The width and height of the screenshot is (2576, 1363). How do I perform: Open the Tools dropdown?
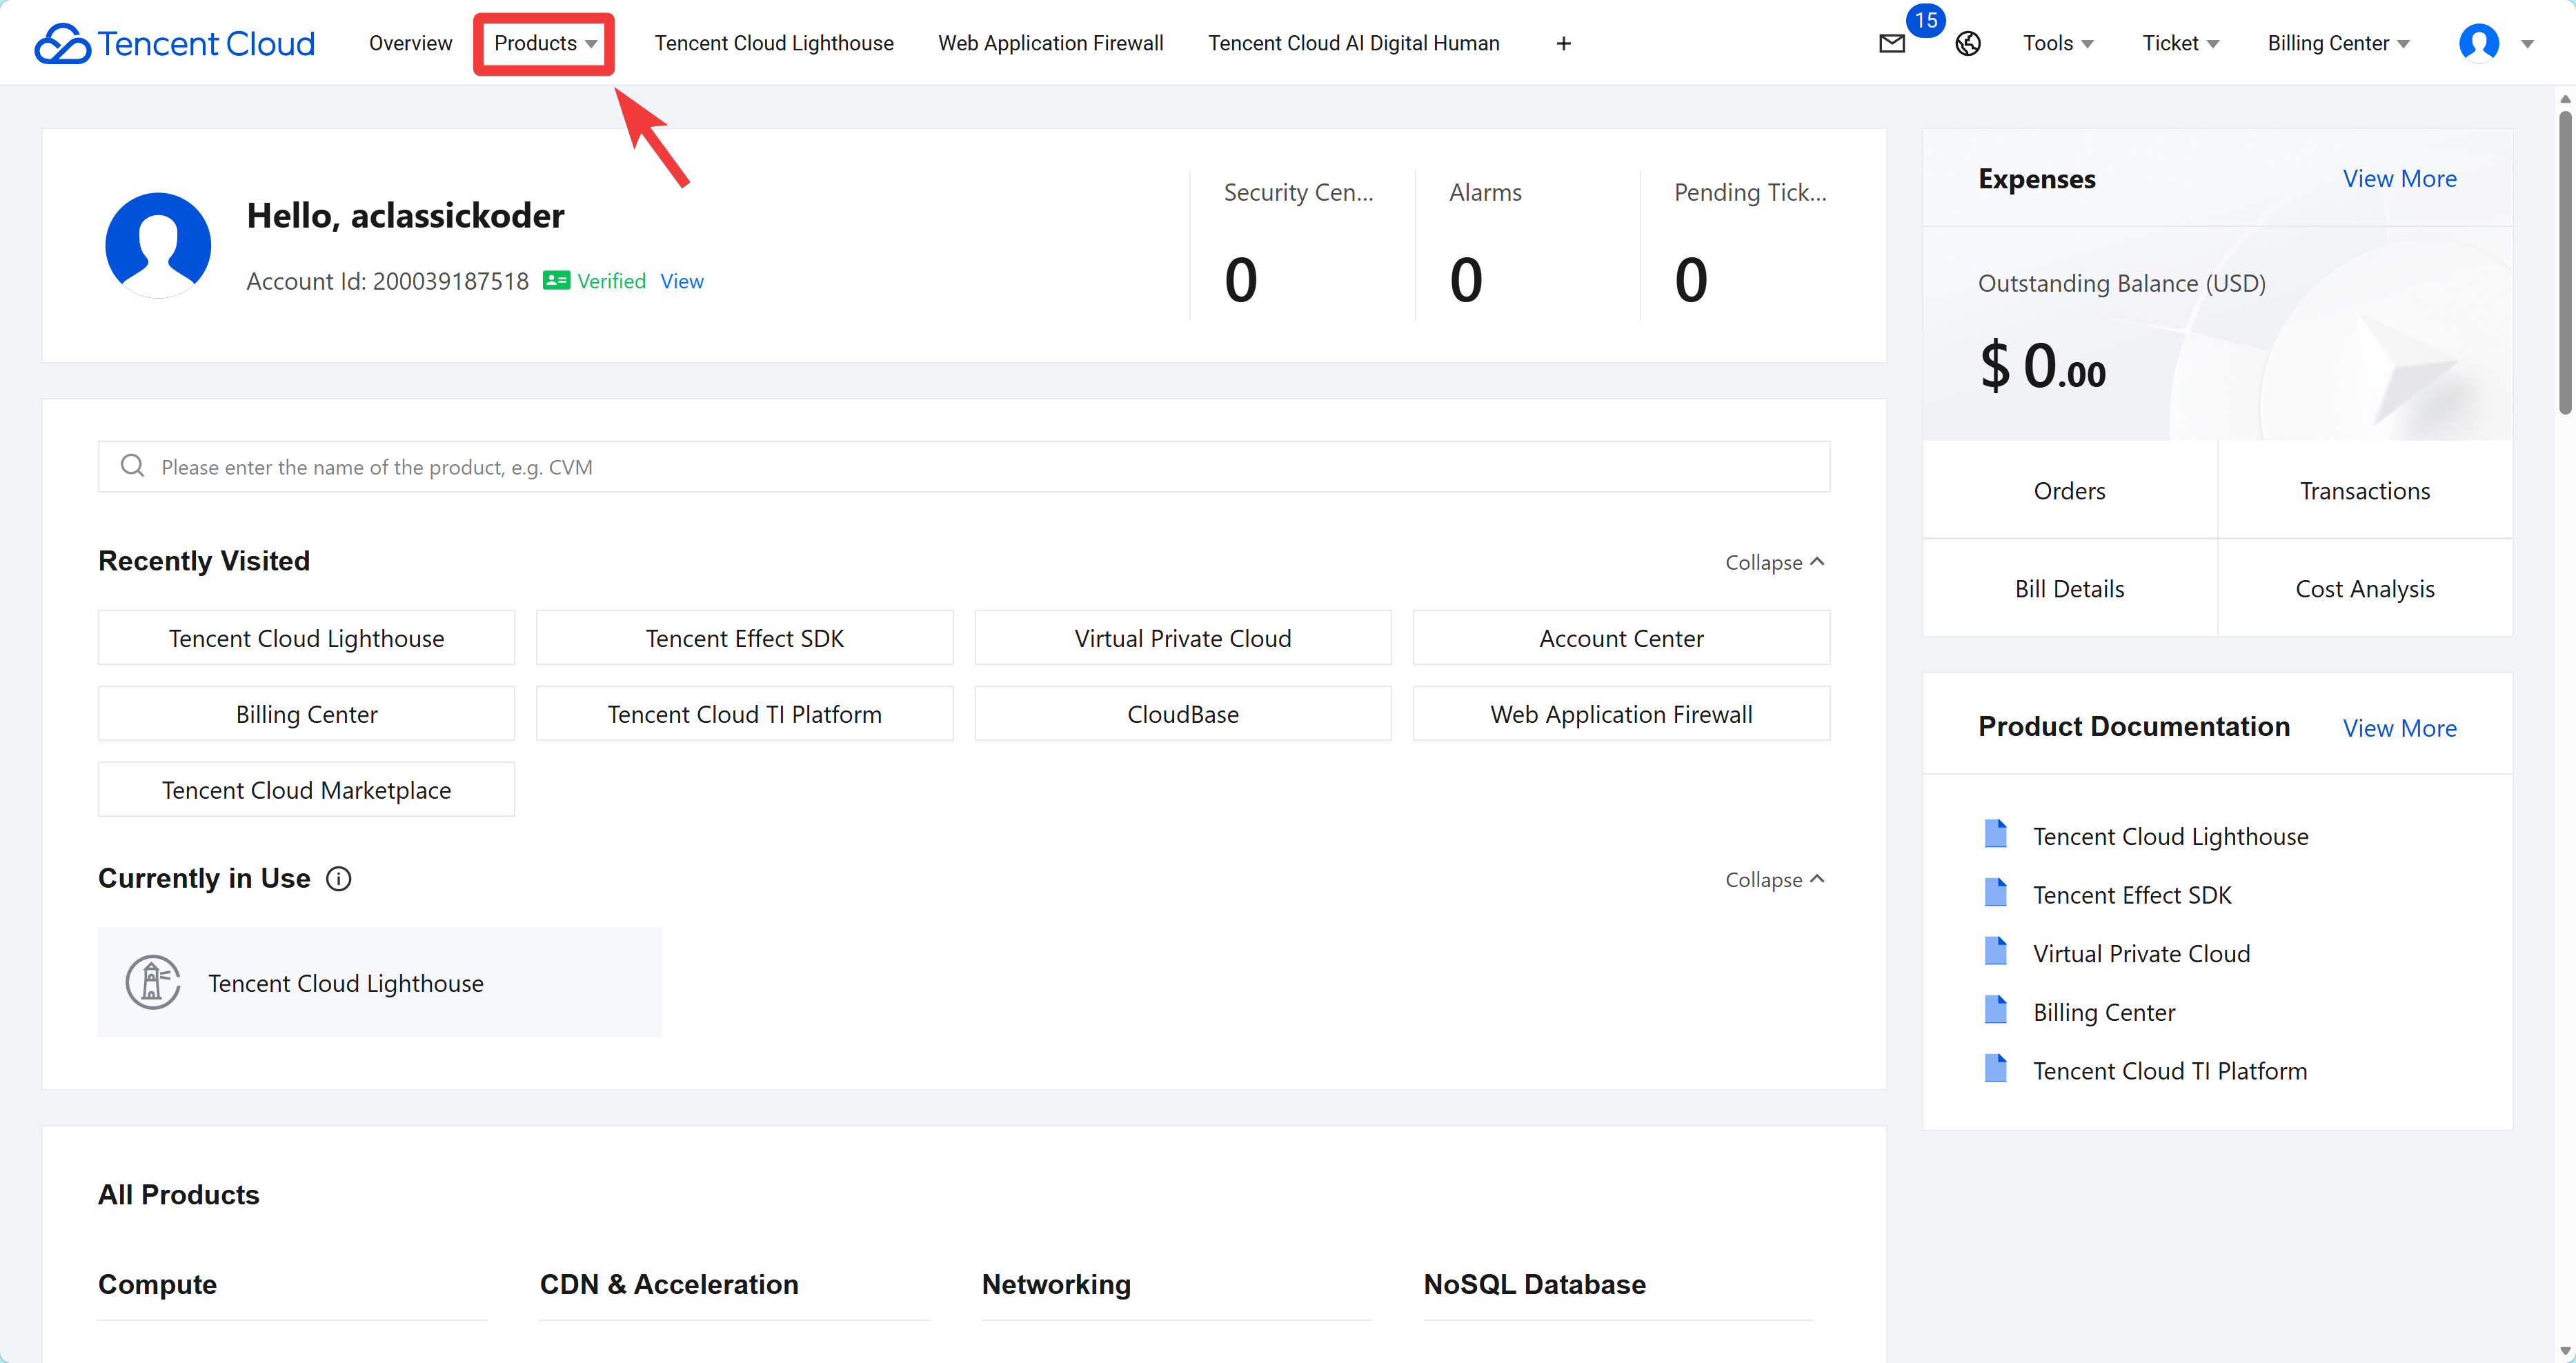(2058, 43)
